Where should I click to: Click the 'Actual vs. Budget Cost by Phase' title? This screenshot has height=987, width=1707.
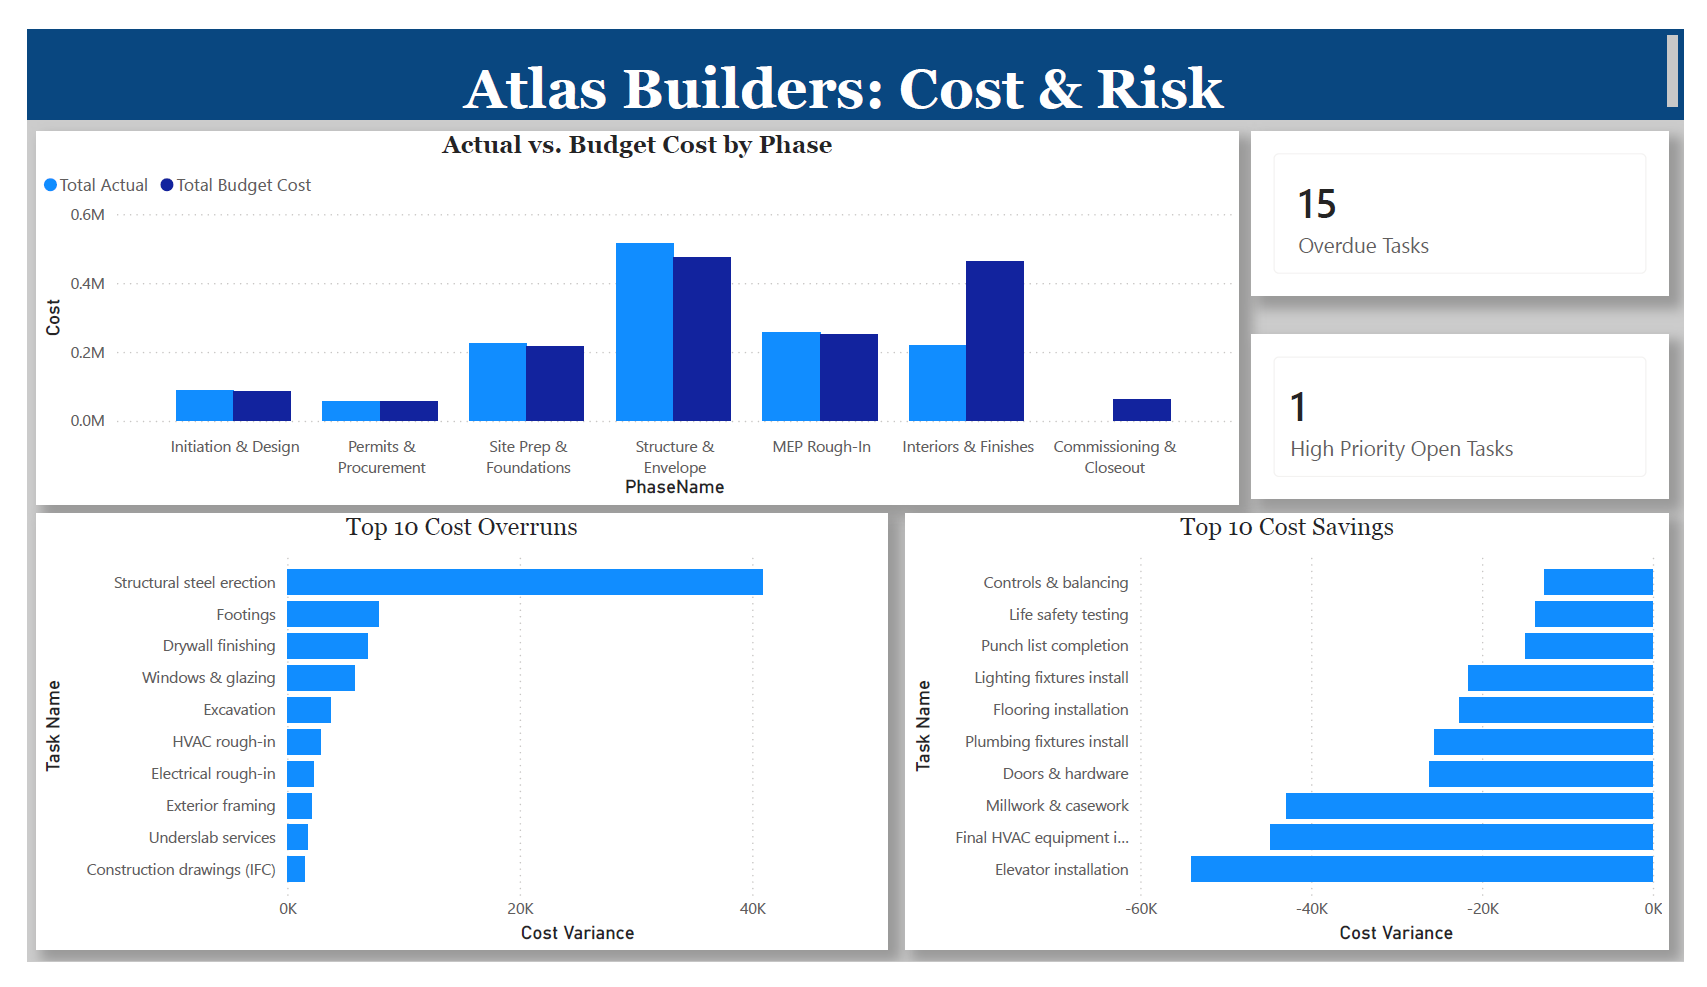(x=637, y=145)
